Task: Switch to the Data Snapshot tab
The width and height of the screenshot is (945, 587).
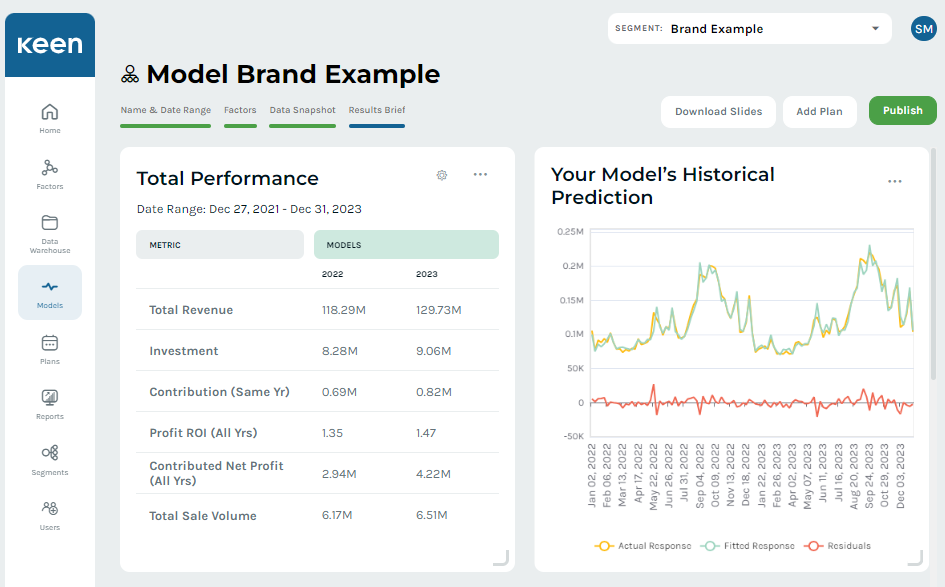Action: tap(302, 111)
